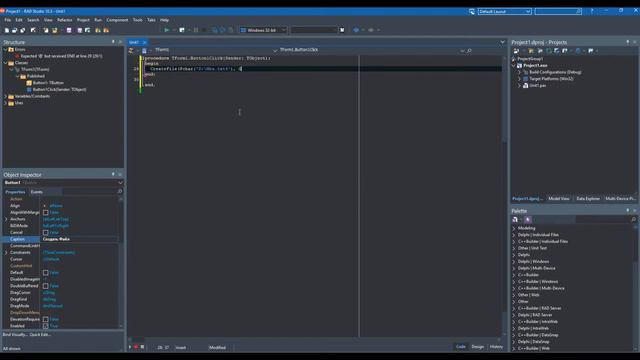This screenshot has width=640, height=360.
Task: Click the New Items toolbar icon
Action: [7, 30]
